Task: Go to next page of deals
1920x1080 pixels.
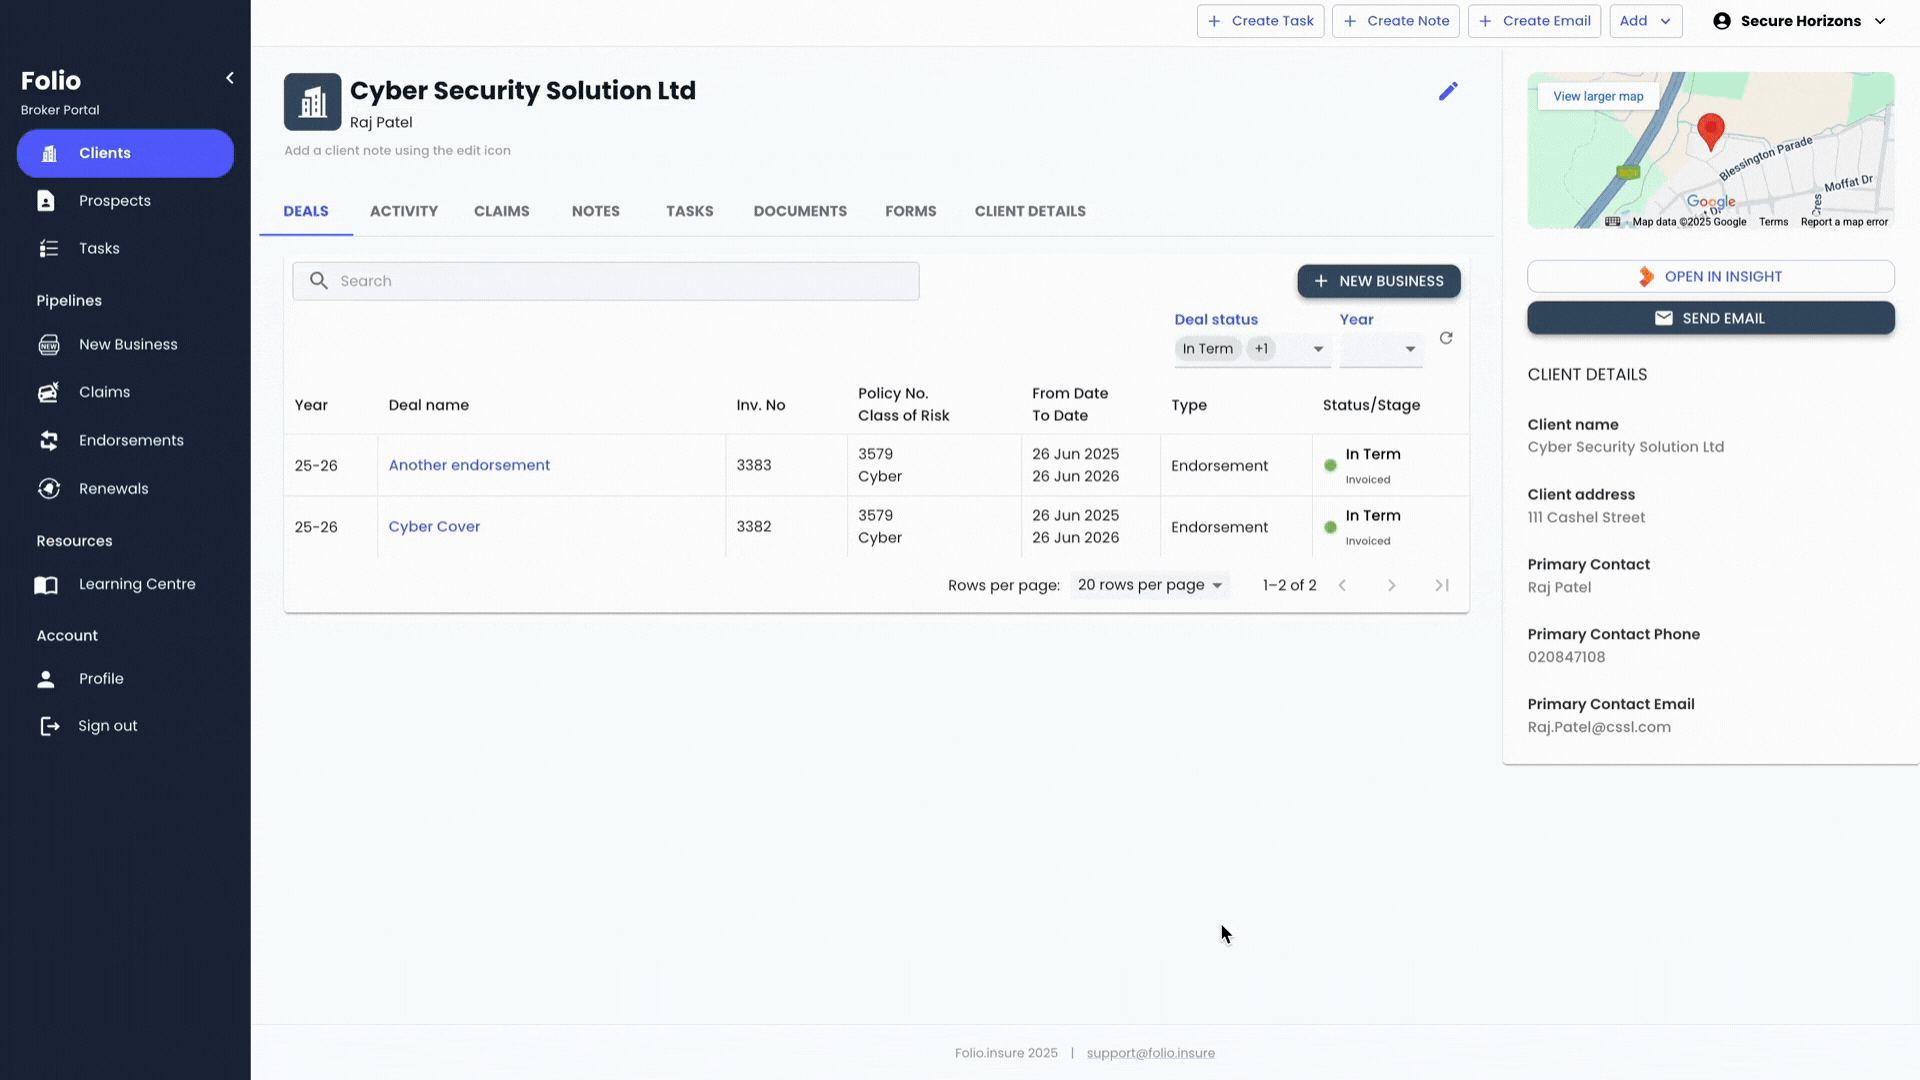Action: tap(1391, 586)
